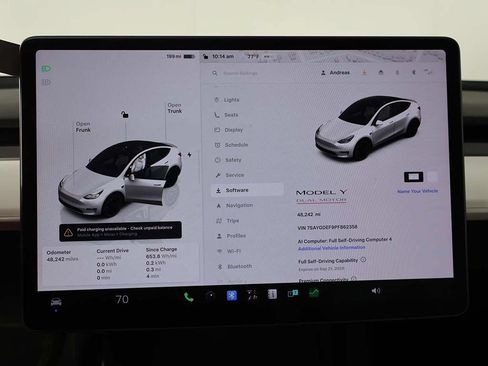Tap the white car image in Software panel
The width and height of the screenshot is (488, 366).
(368, 128)
